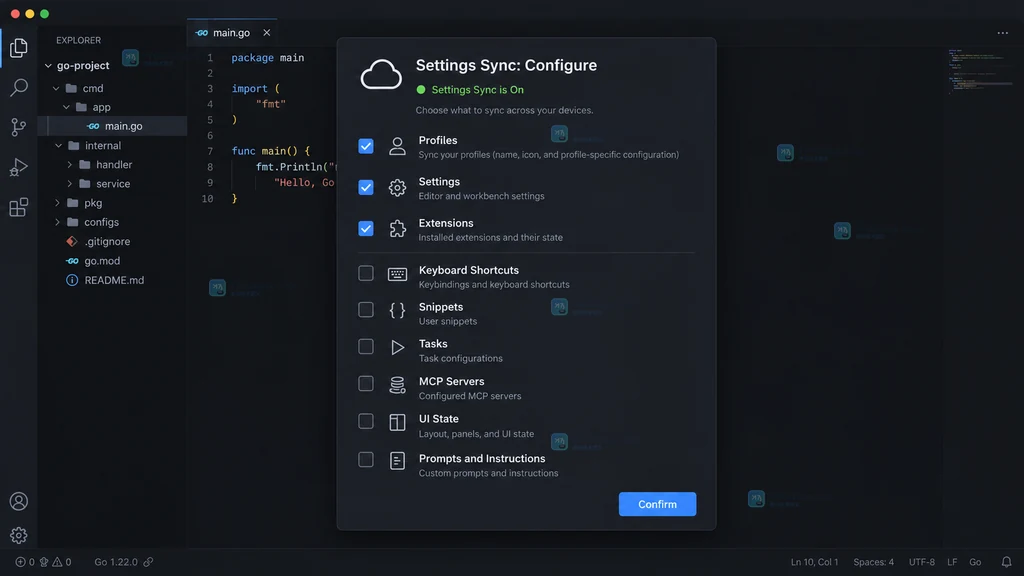
Task: Collapse the cmd folder chevron
Action: [56, 88]
